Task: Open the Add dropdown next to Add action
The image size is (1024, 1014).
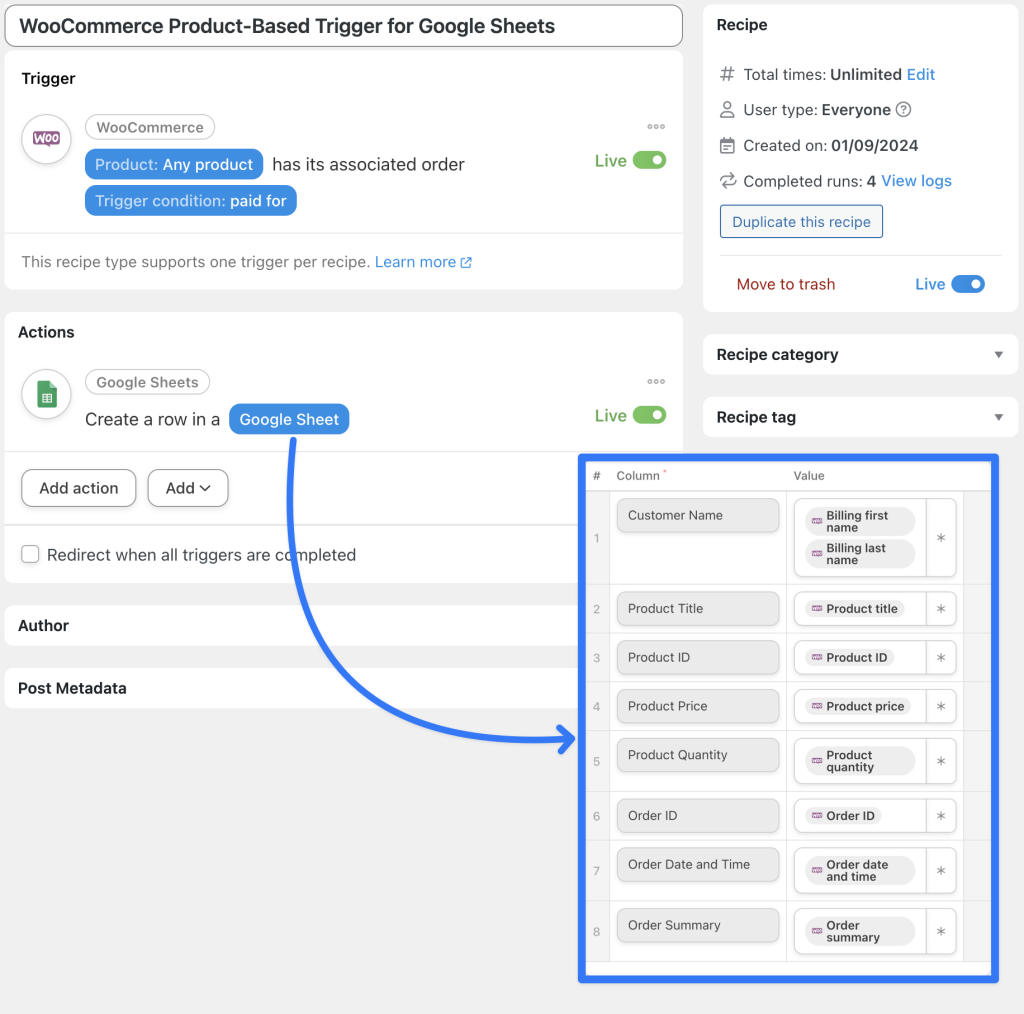Action: point(188,488)
